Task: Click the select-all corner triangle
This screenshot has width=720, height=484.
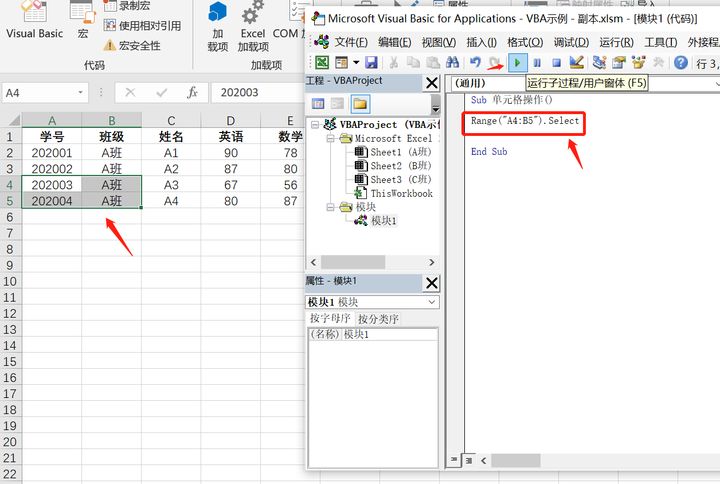Action: [x=14, y=121]
